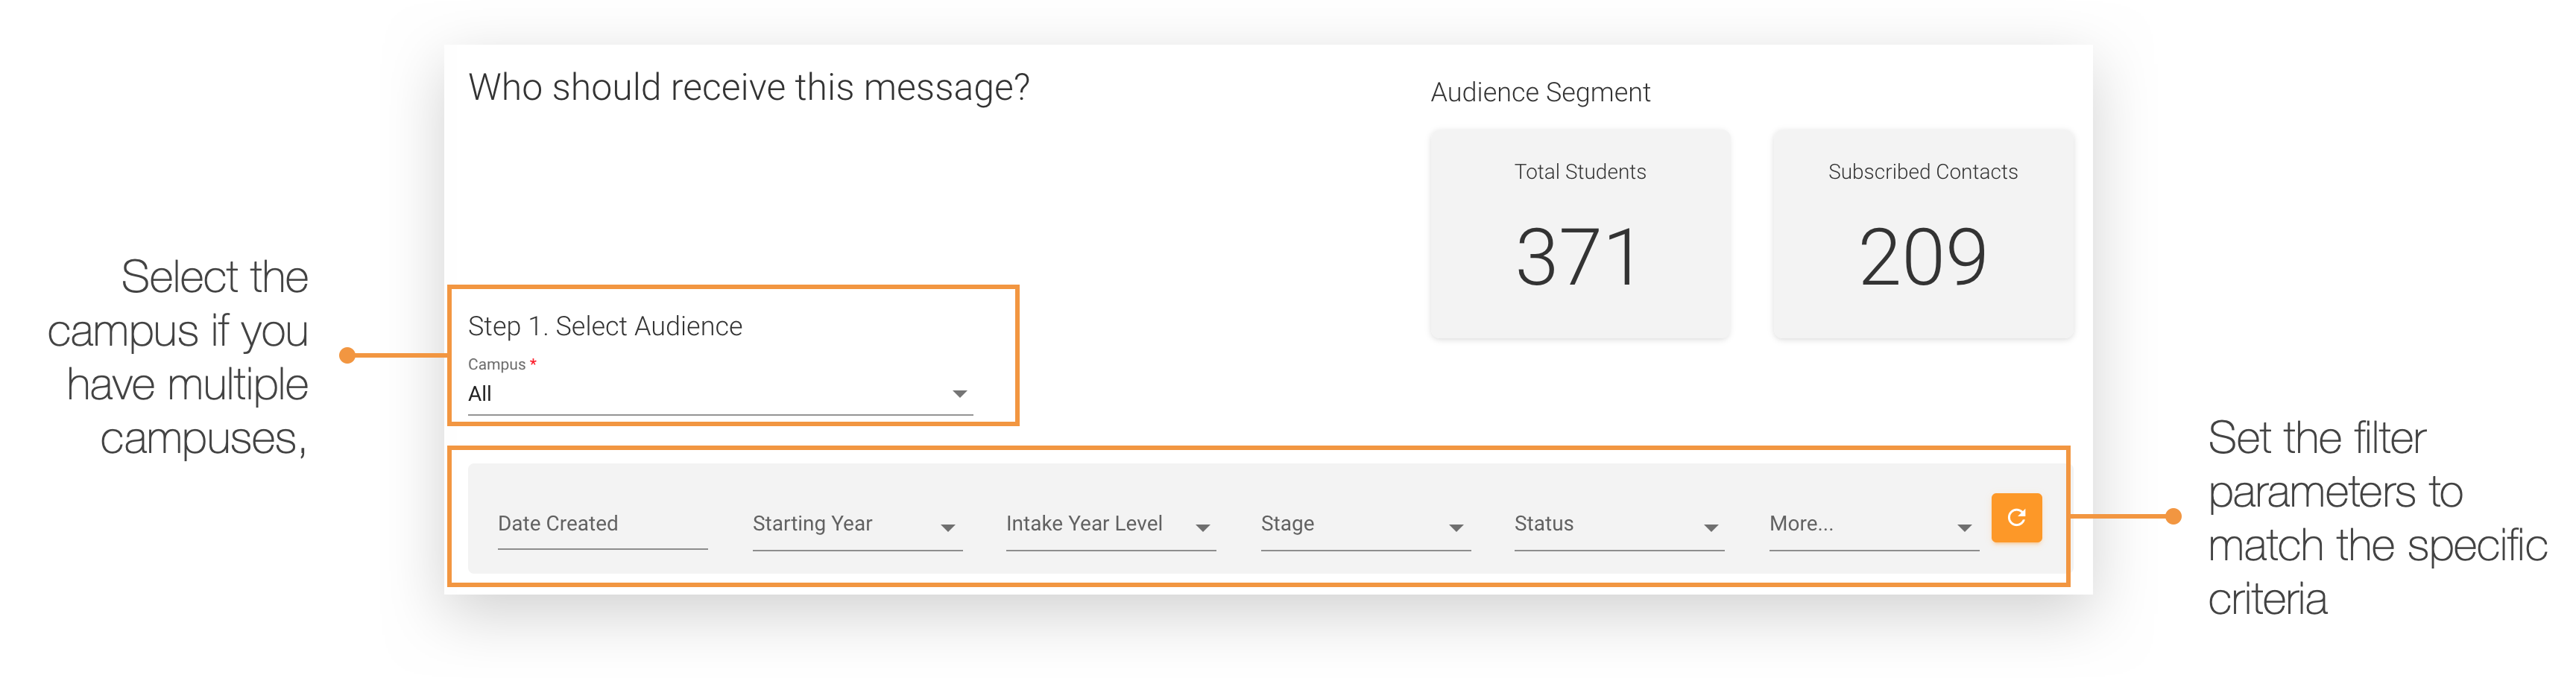The image size is (2576, 678).
Task: Click the 209 Subscribed Contacts value
Action: click(1922, 256)
